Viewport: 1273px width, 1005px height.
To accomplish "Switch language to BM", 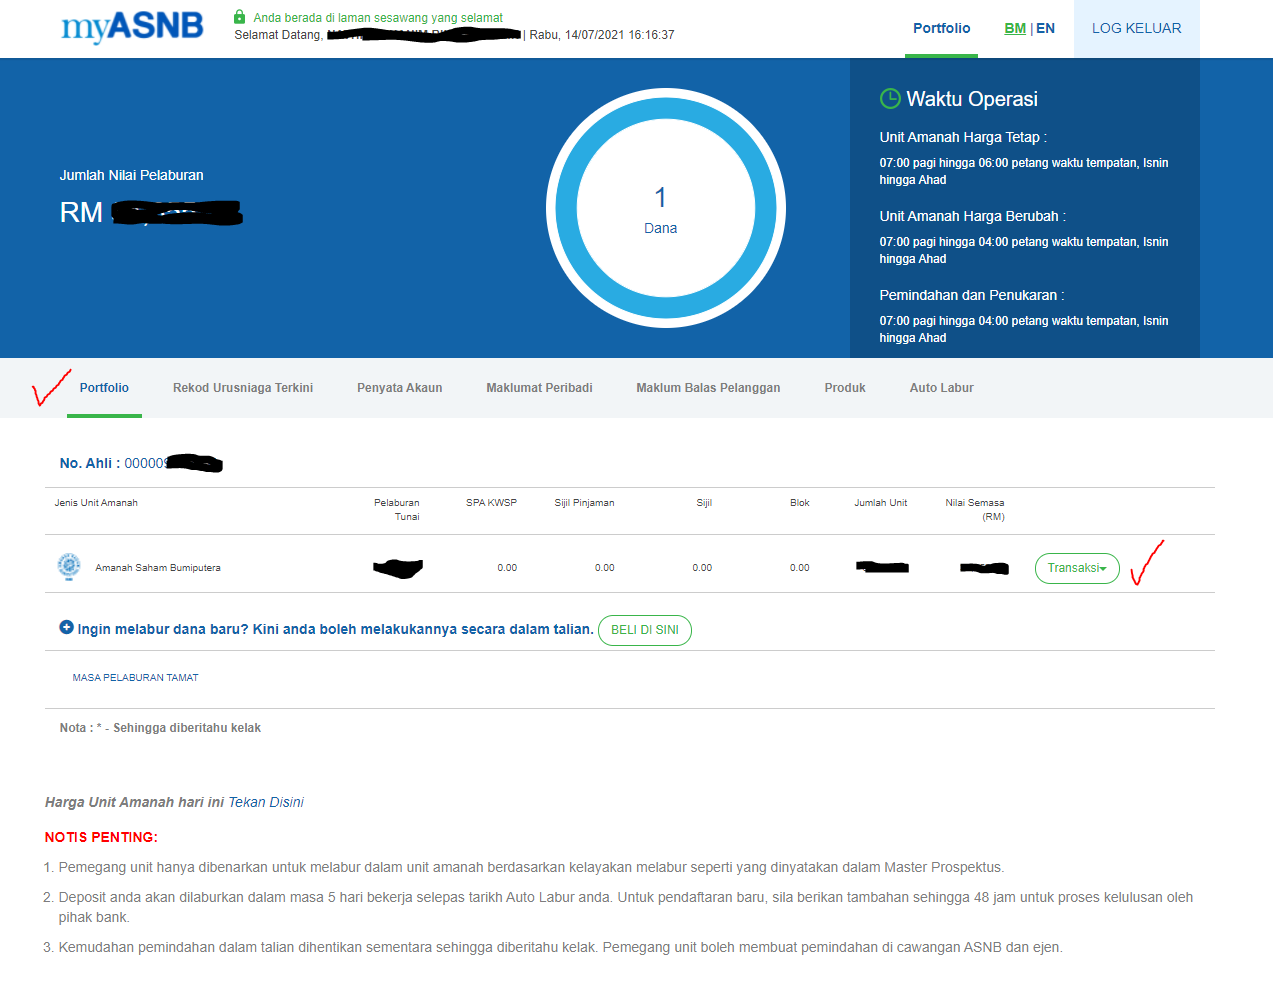I will (1015, 28).
